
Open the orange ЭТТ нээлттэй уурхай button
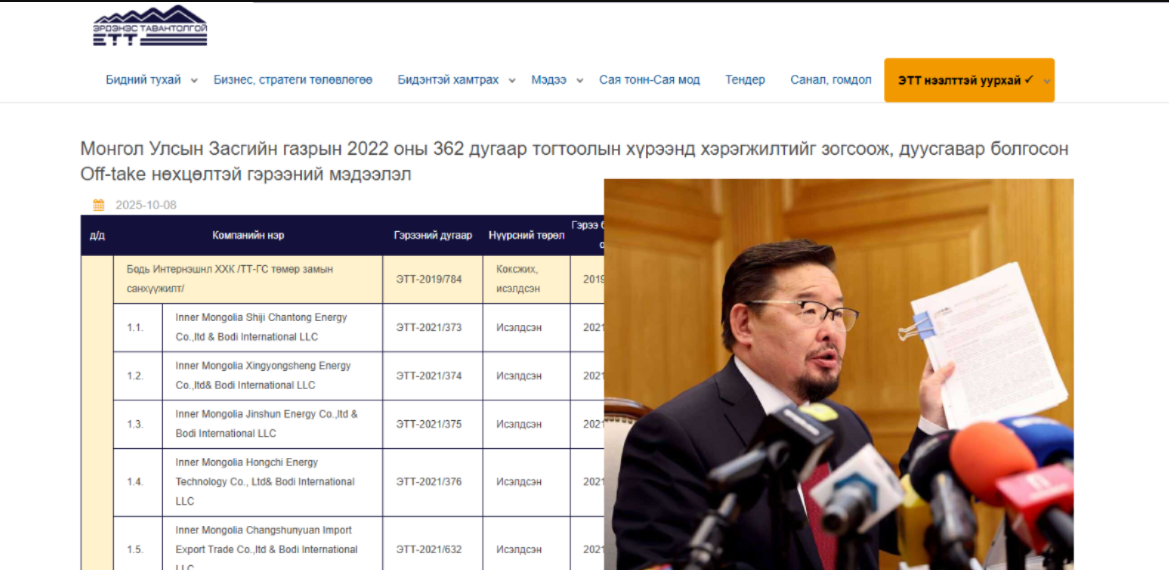click(968, 80)
